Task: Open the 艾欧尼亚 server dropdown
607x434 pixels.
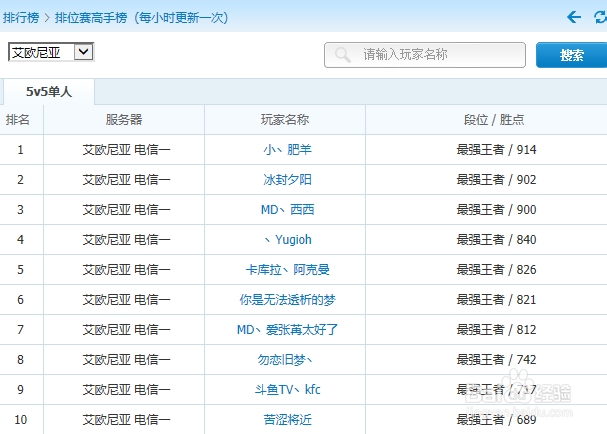Action: 50,52
